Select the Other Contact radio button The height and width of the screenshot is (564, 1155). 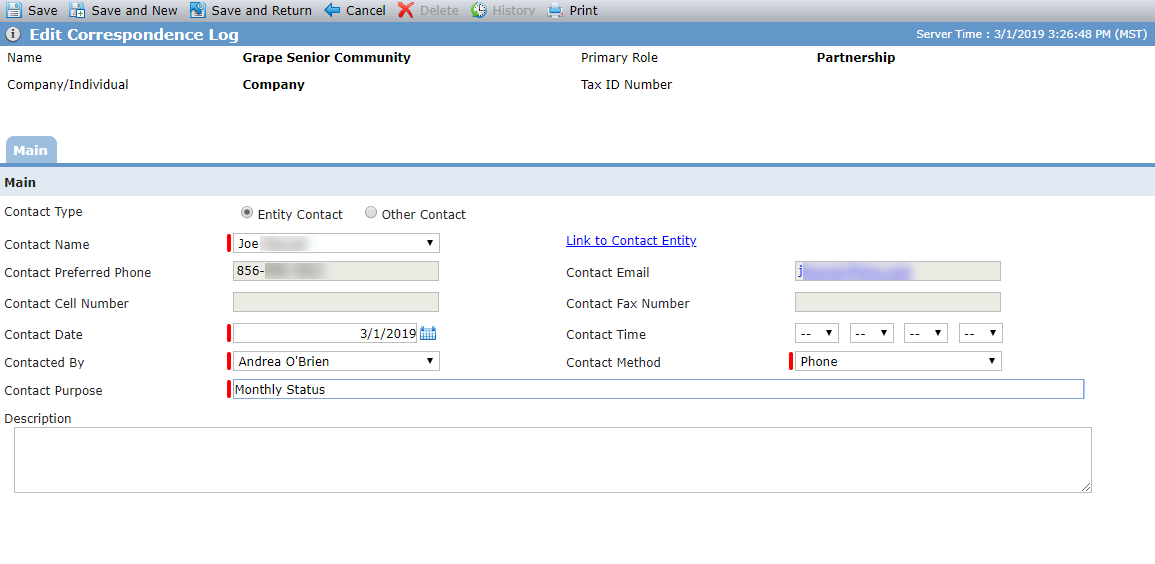371,213
